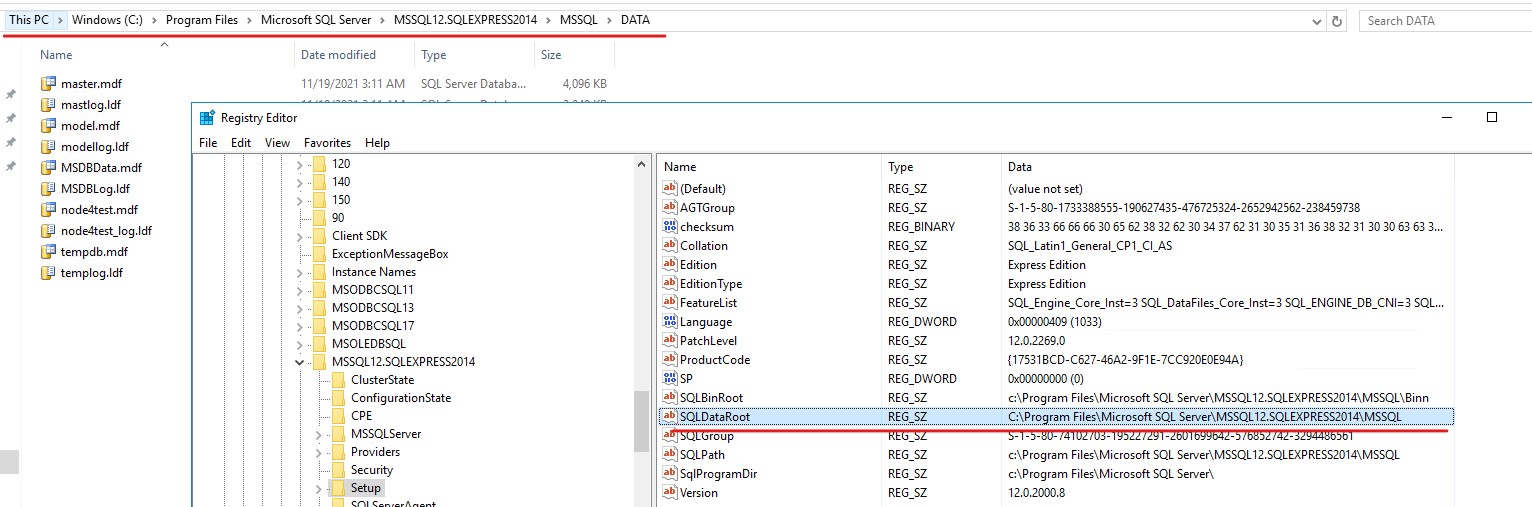Expand the MSODBCSQL11 registry key
Image resolution: width=1532 pixels, height=507 pixels.
(x=299, y=290)
